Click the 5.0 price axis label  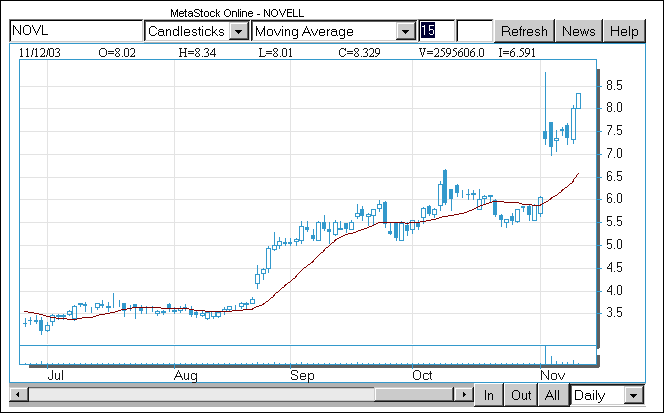coord(614,244)
